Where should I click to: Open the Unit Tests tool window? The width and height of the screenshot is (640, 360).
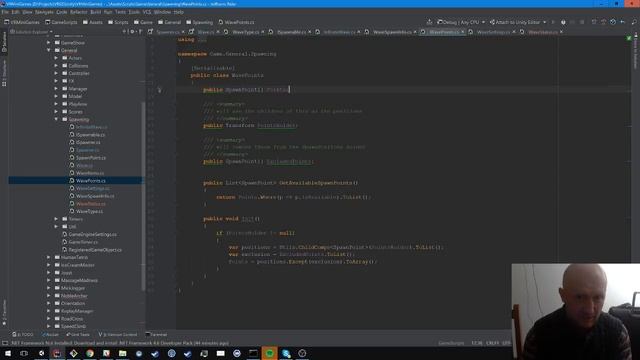[78, 334]
